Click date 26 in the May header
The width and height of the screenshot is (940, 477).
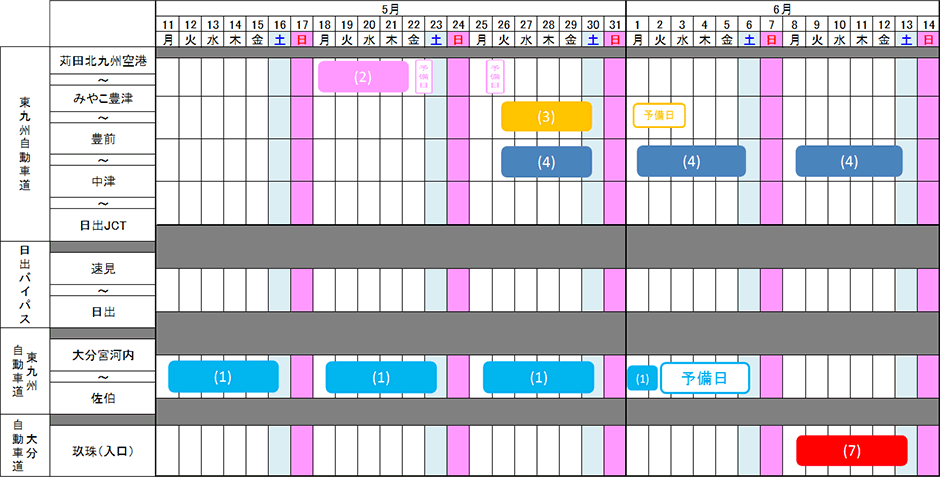(504, 25)
